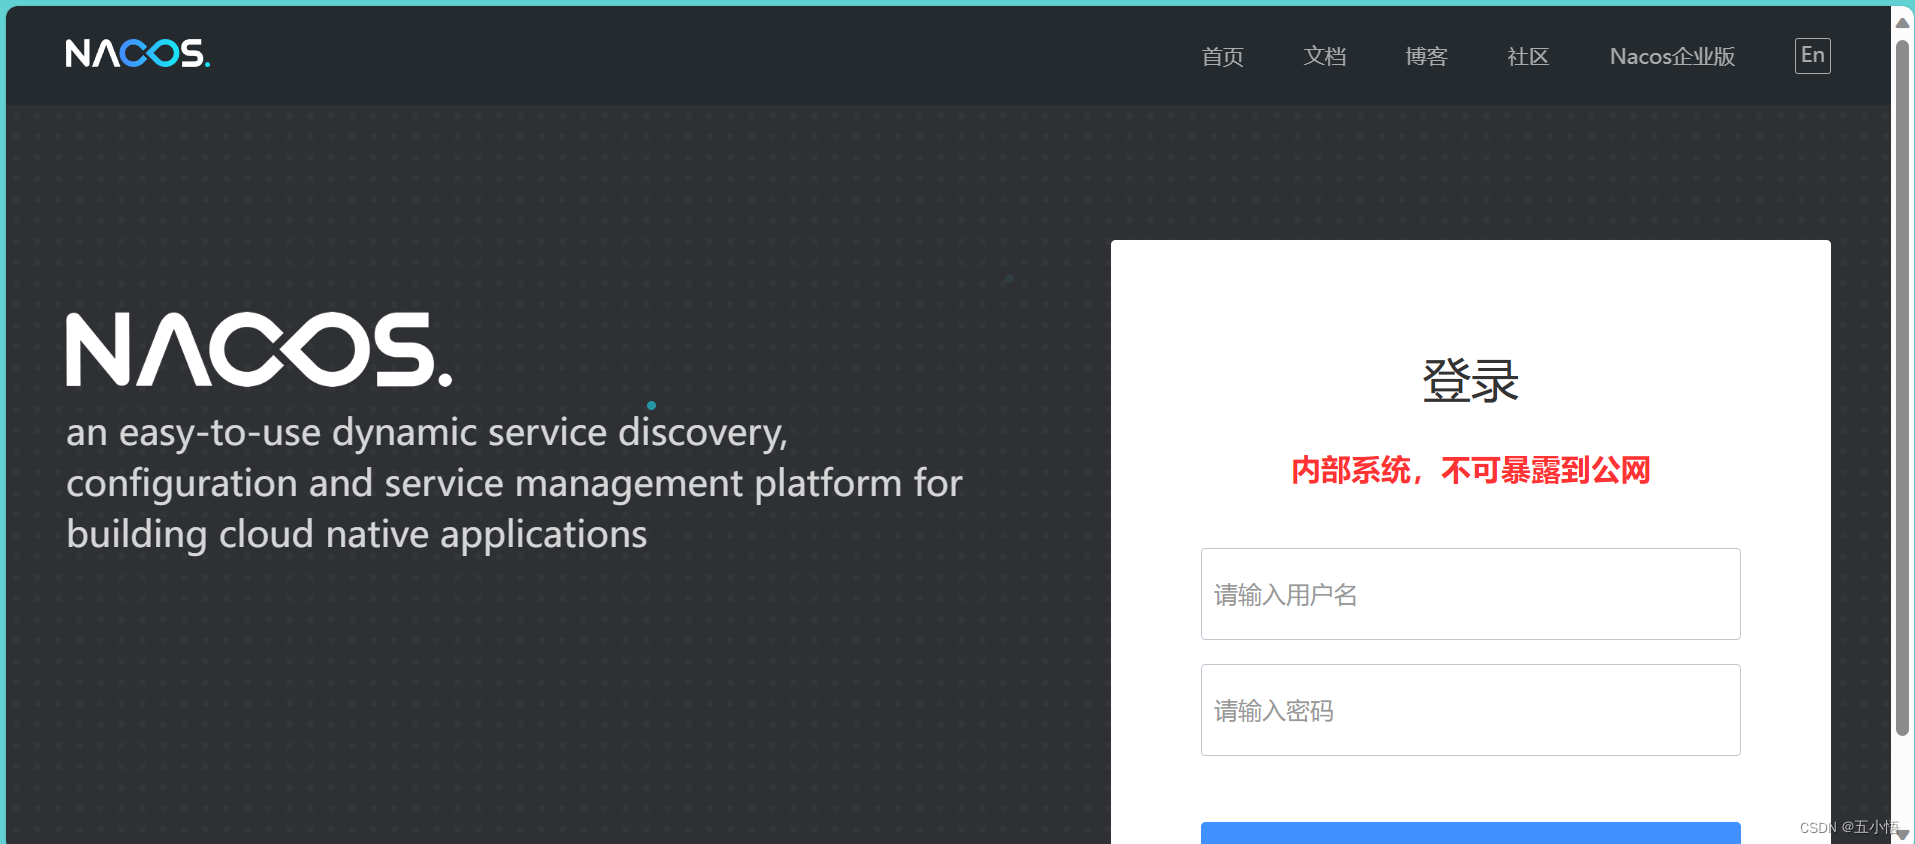Click the scrollbar up arrow
1915x844 pixels.
(1902, 23)
